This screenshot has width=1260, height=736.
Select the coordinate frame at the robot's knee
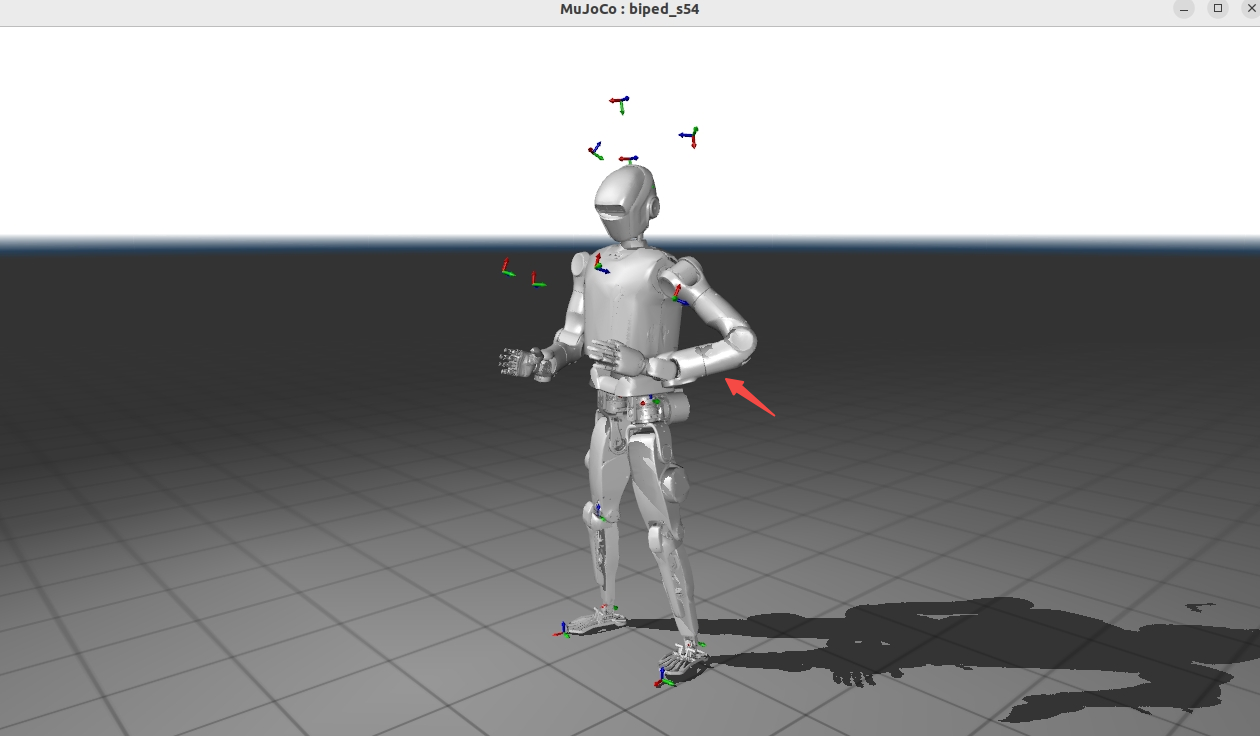pos(598,512)
